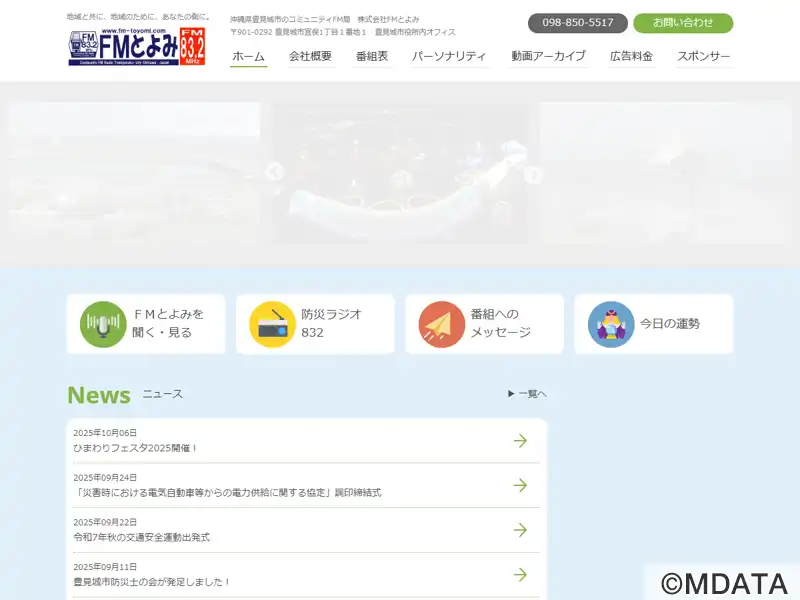Open 動画アーカイブ menu item
The image size is (800, 600).
coord(548,56)
